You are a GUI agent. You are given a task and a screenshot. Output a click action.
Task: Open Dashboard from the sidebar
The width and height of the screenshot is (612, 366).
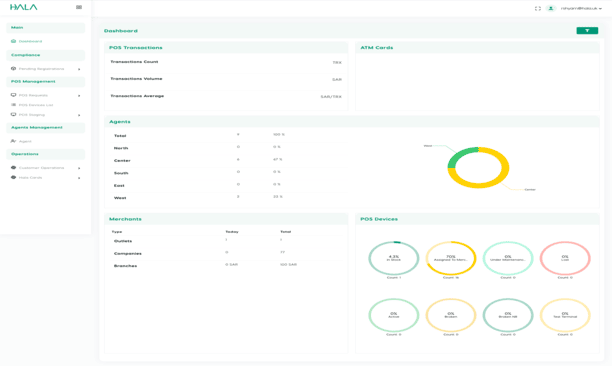point(30,41)
